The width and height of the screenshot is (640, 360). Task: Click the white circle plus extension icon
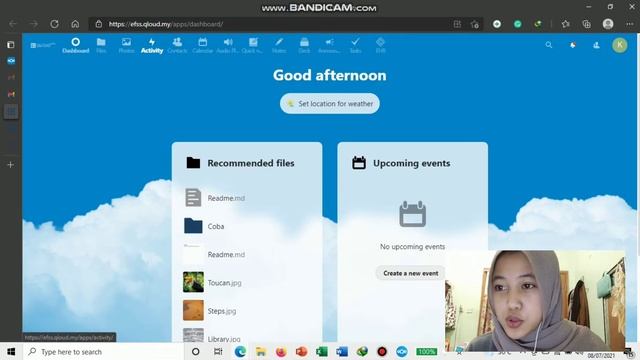click(x=497, y=24)
